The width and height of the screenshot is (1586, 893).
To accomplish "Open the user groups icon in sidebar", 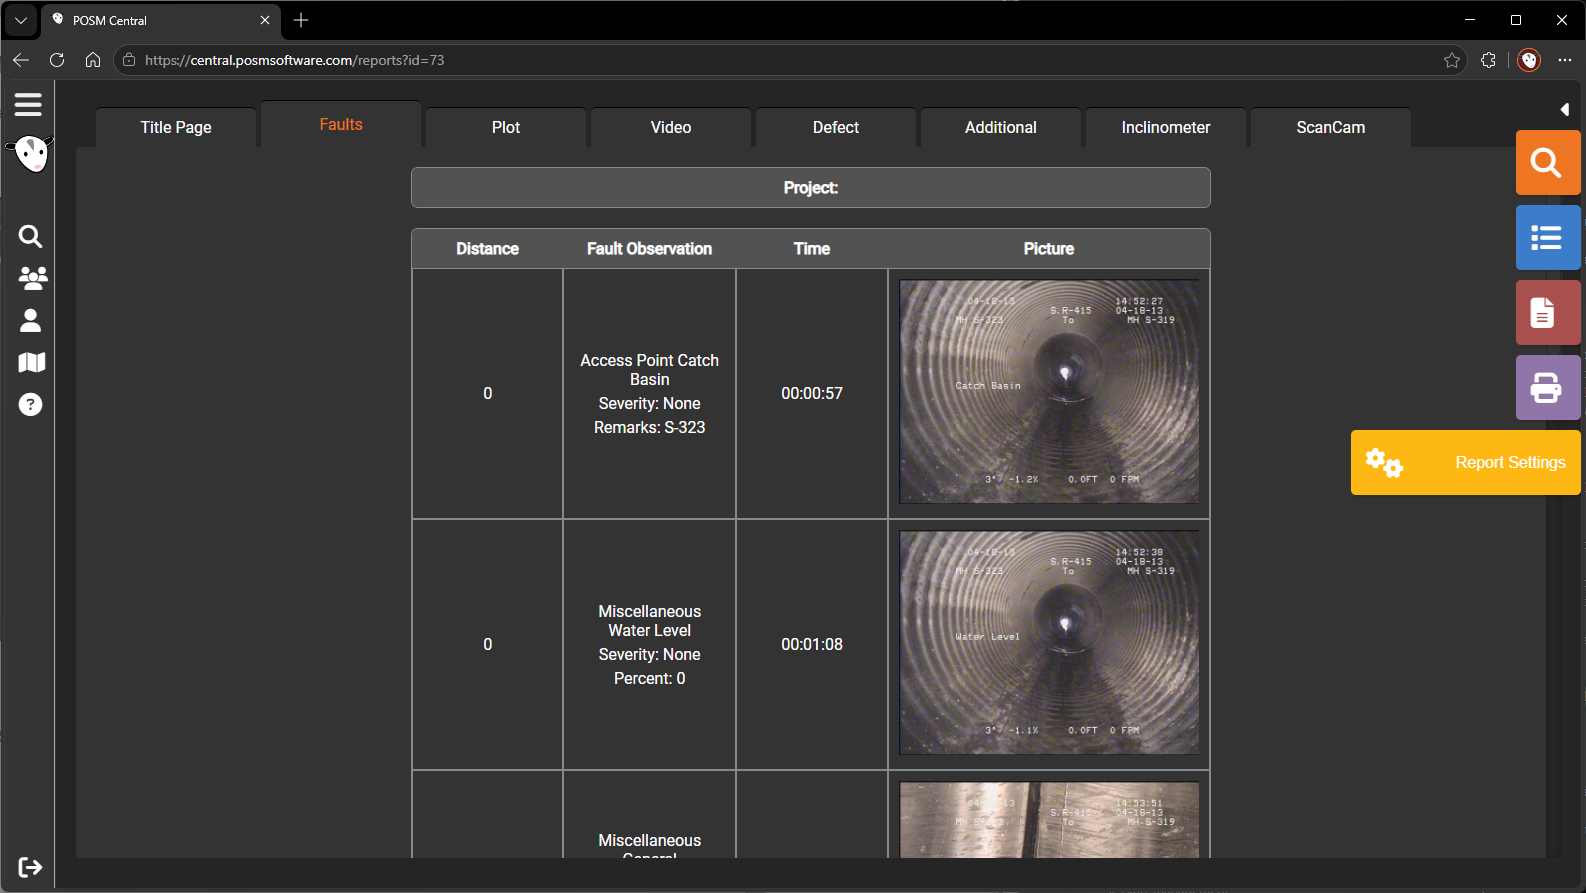I will [32, 278].
